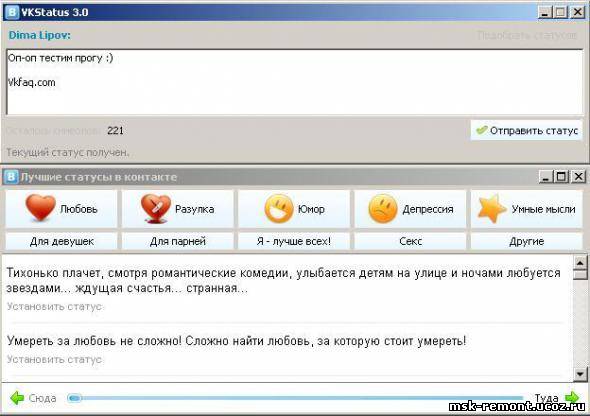
Task: Set the Умереть за любовь status
Action: (55, 360)
